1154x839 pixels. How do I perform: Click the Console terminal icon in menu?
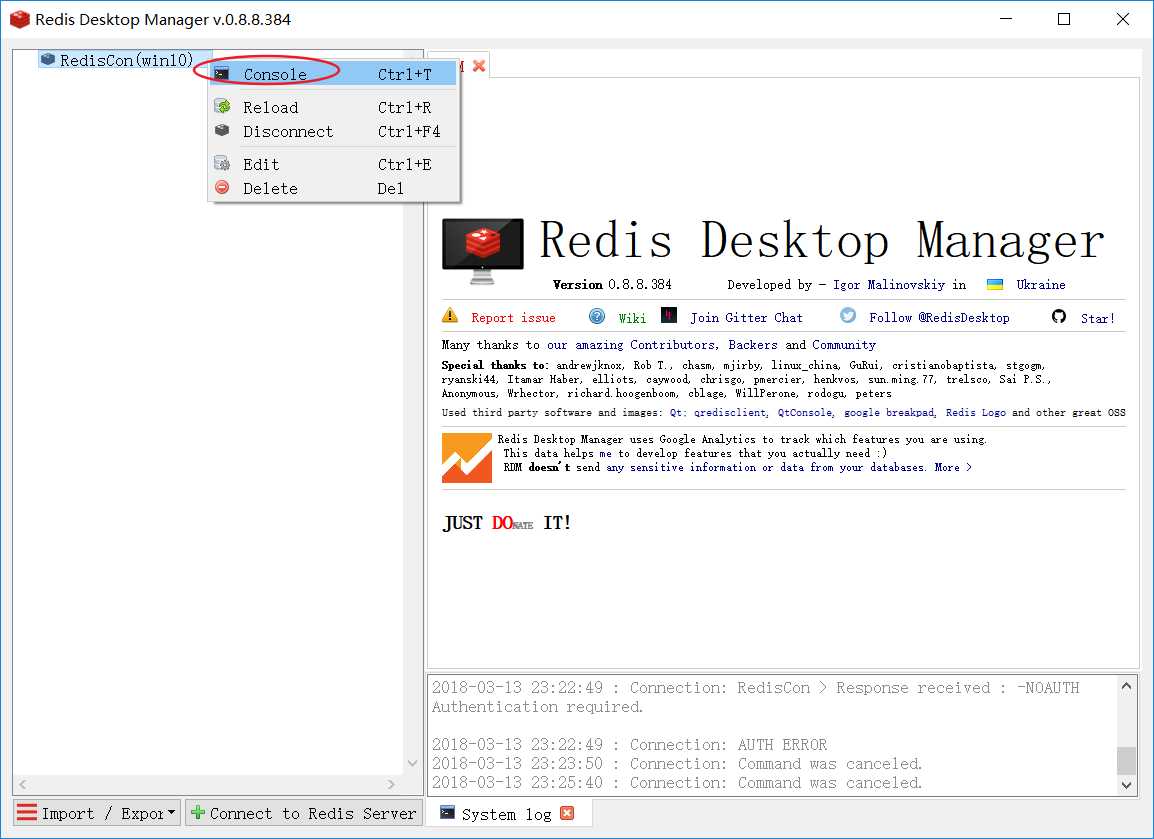pos(222,74)
